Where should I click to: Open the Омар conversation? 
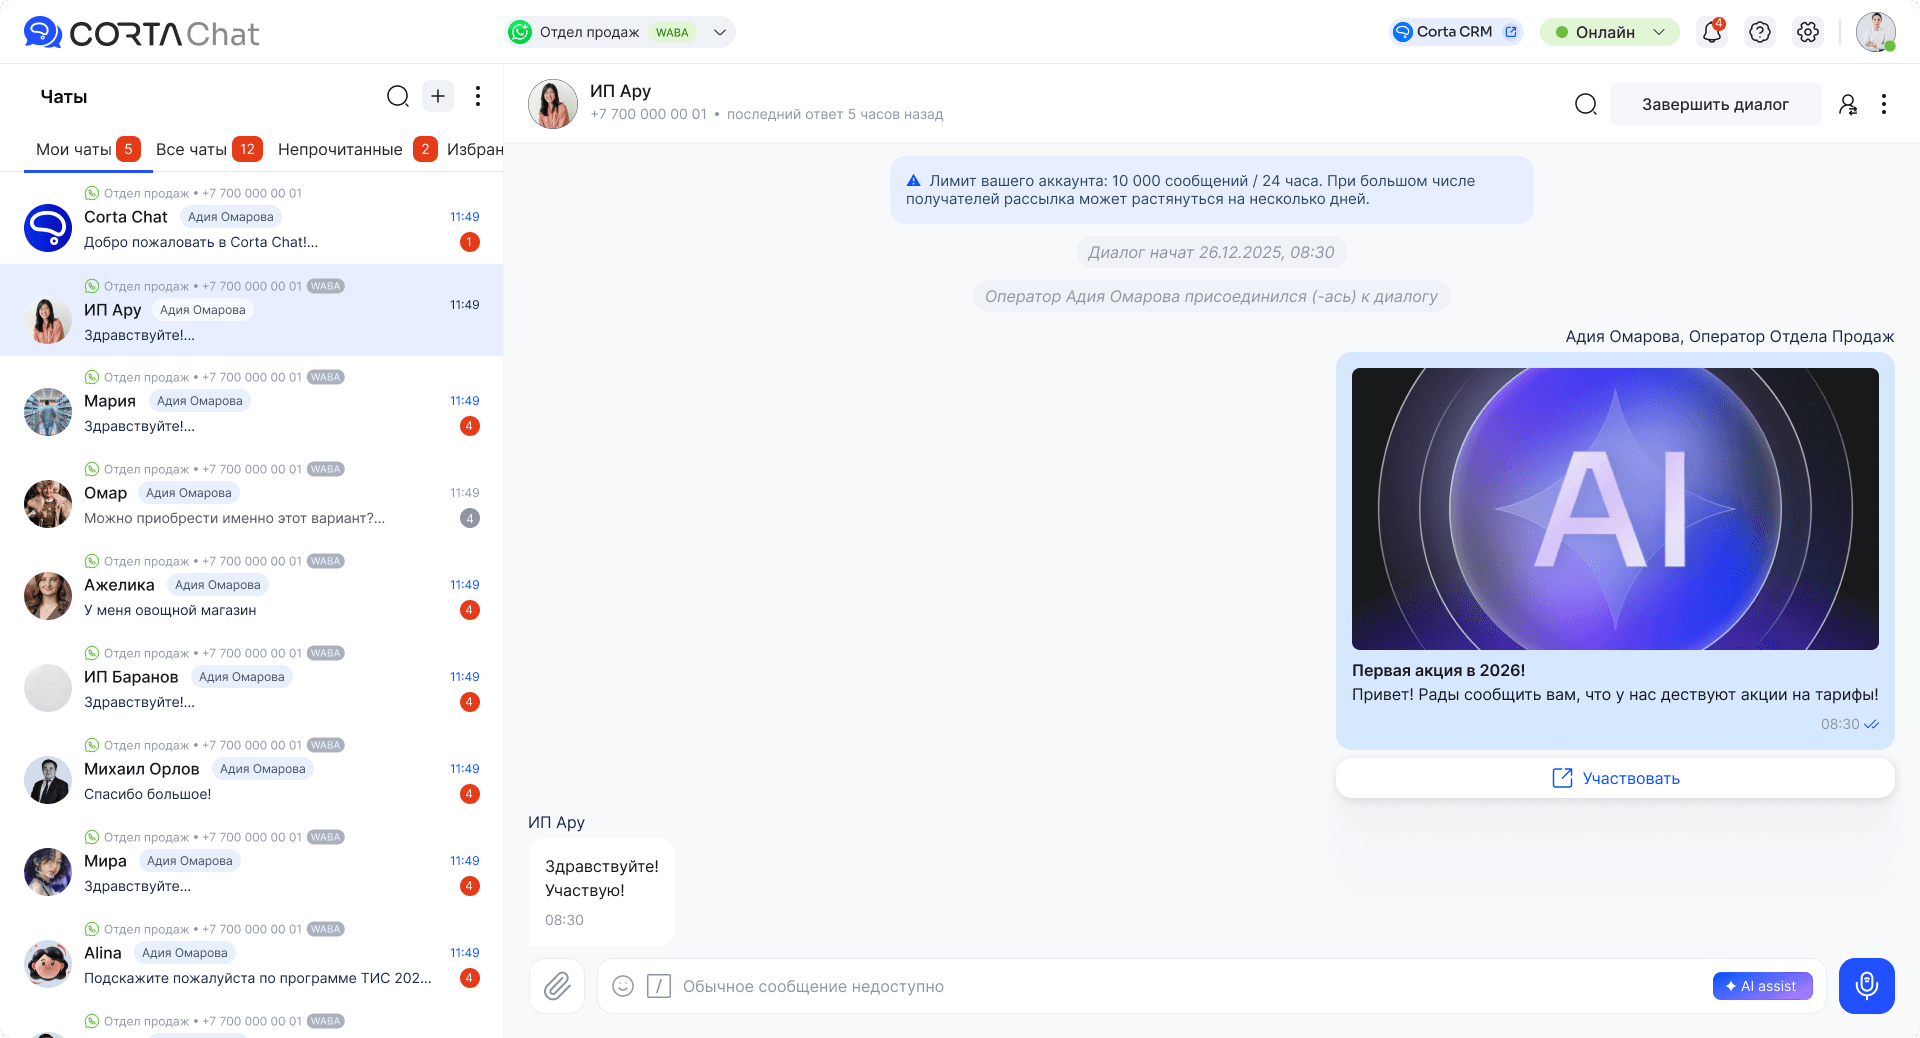coord(252,494)
